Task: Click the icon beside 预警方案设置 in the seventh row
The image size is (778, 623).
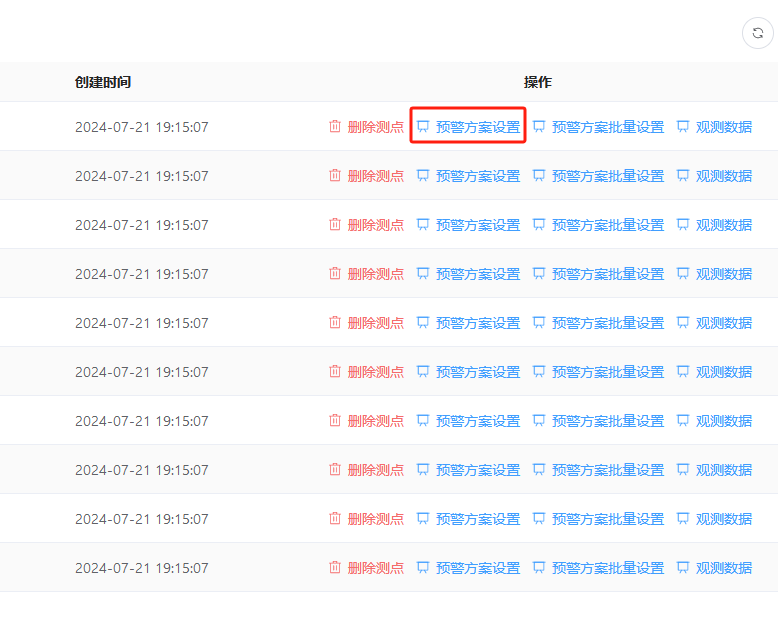Action: tap(423, 421)
